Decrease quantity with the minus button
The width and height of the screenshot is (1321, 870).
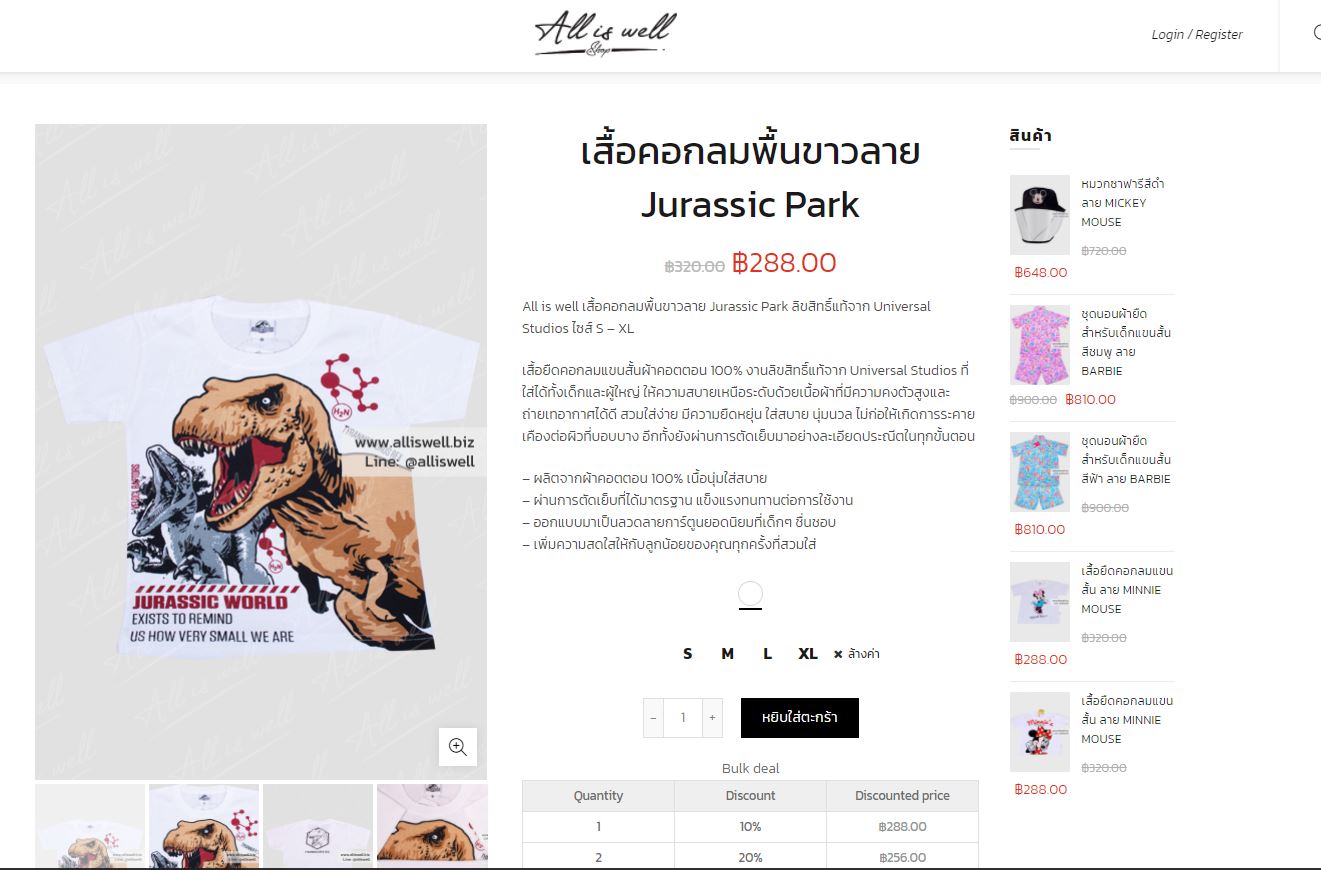(654, 718)
